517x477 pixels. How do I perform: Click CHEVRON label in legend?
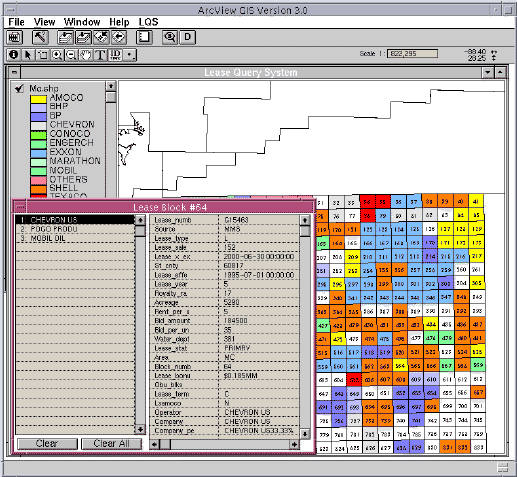tap(72, 125)
